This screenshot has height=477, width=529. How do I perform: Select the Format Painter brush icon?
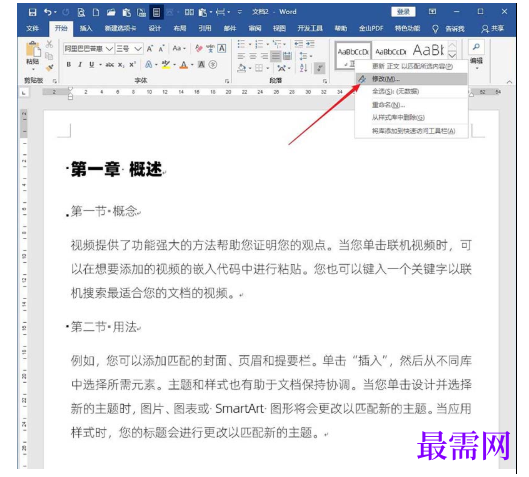point(50,67)
